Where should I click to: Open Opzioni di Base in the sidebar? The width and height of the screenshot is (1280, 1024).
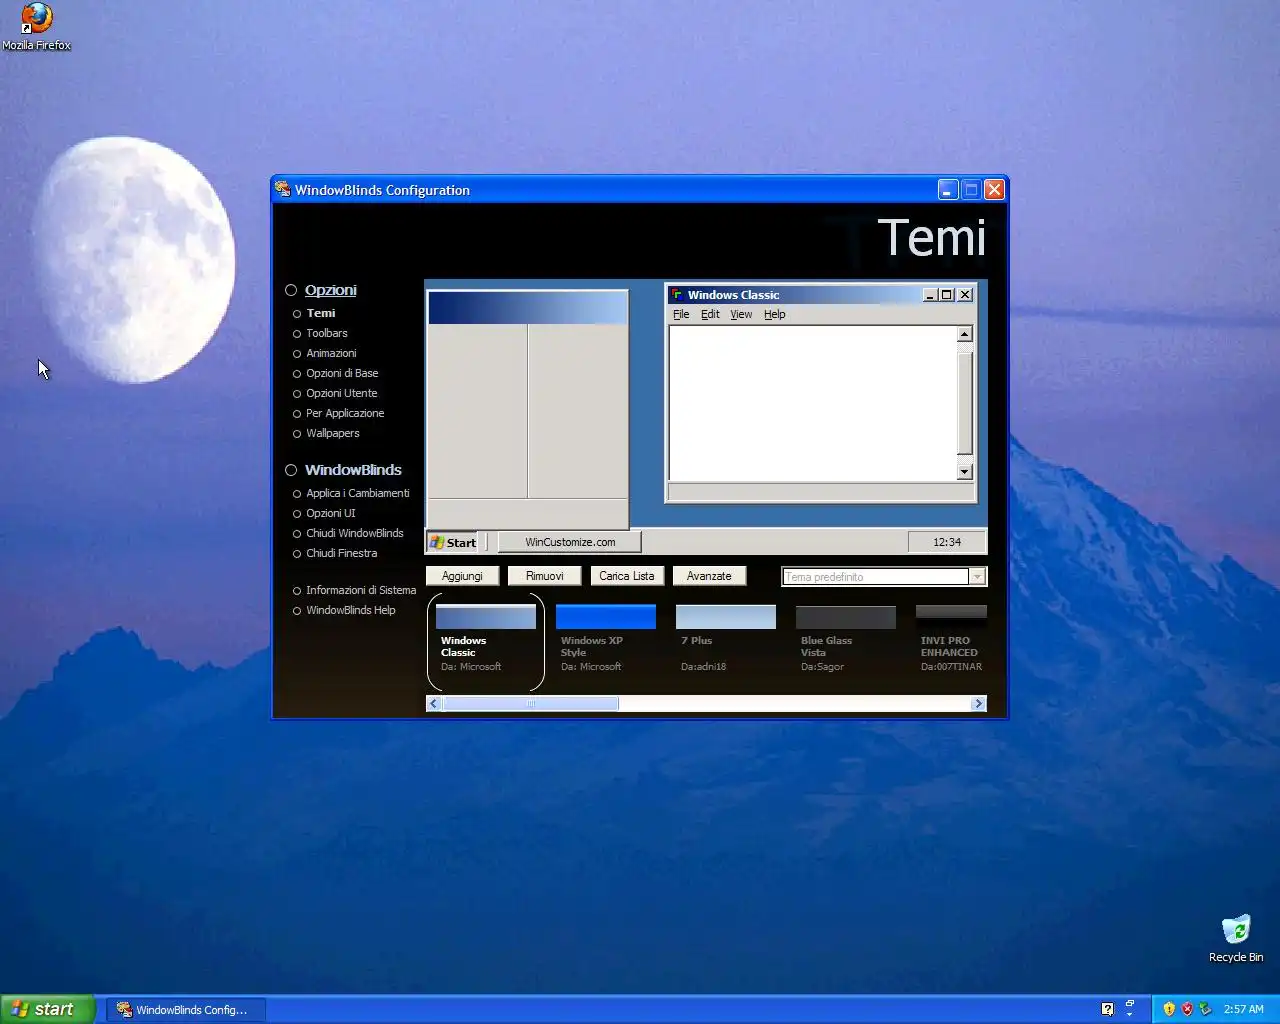[x=342, y=373]
